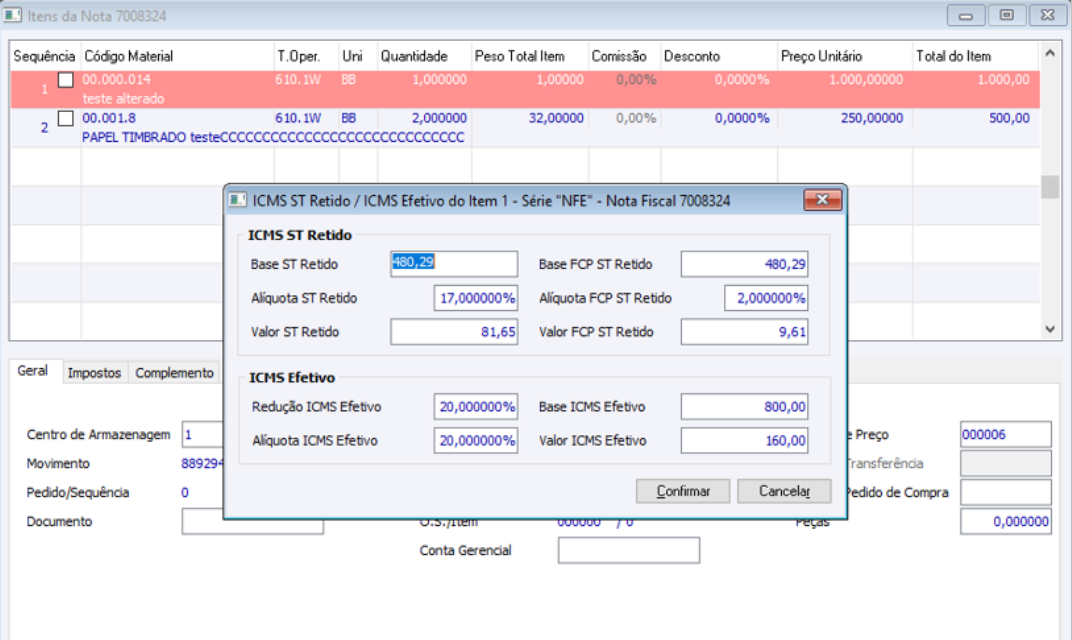This screenshot has height=640, width=1072.
Task: Click the Cancelar button
Action: point(784,491)
